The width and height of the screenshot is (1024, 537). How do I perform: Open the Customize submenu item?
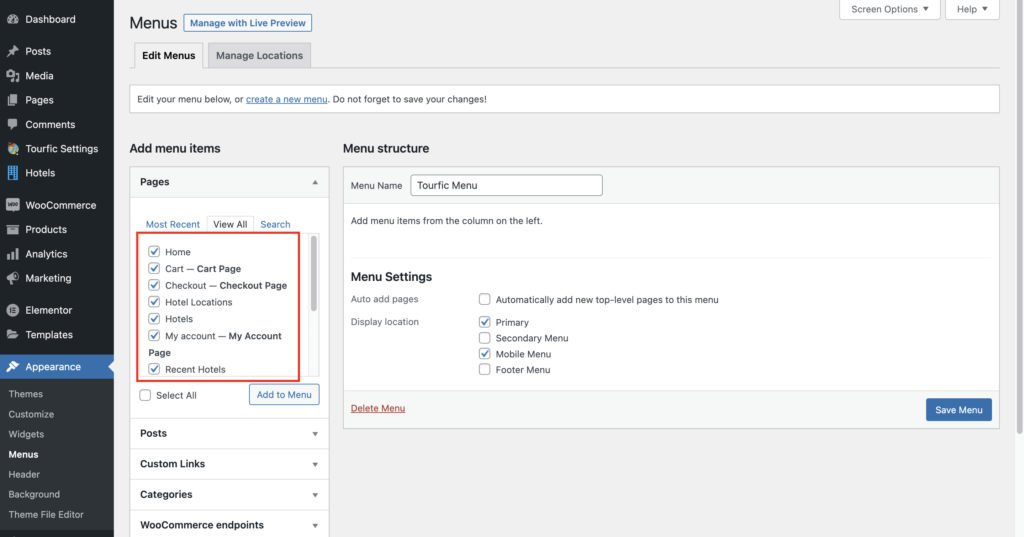31,414
